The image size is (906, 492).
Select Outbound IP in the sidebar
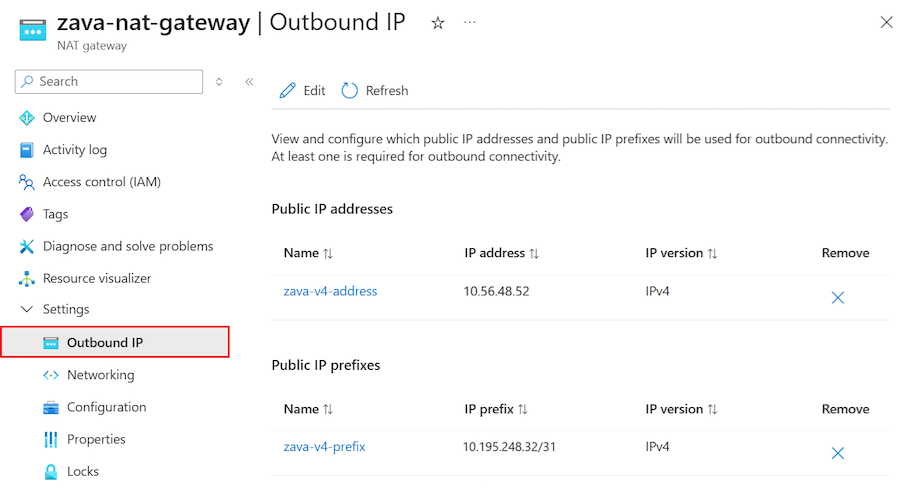pos(115,342)
